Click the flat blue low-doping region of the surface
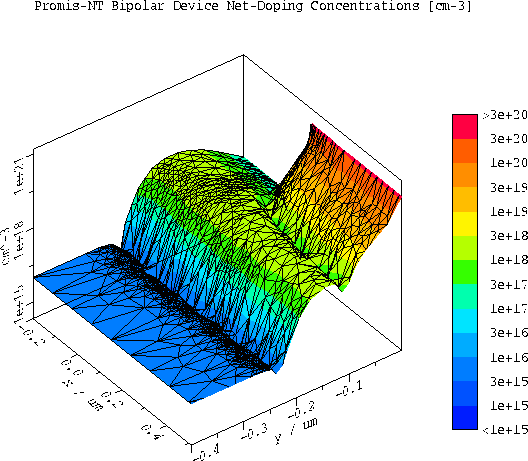The height and width of the screenshot is (461, 528). 135,323
